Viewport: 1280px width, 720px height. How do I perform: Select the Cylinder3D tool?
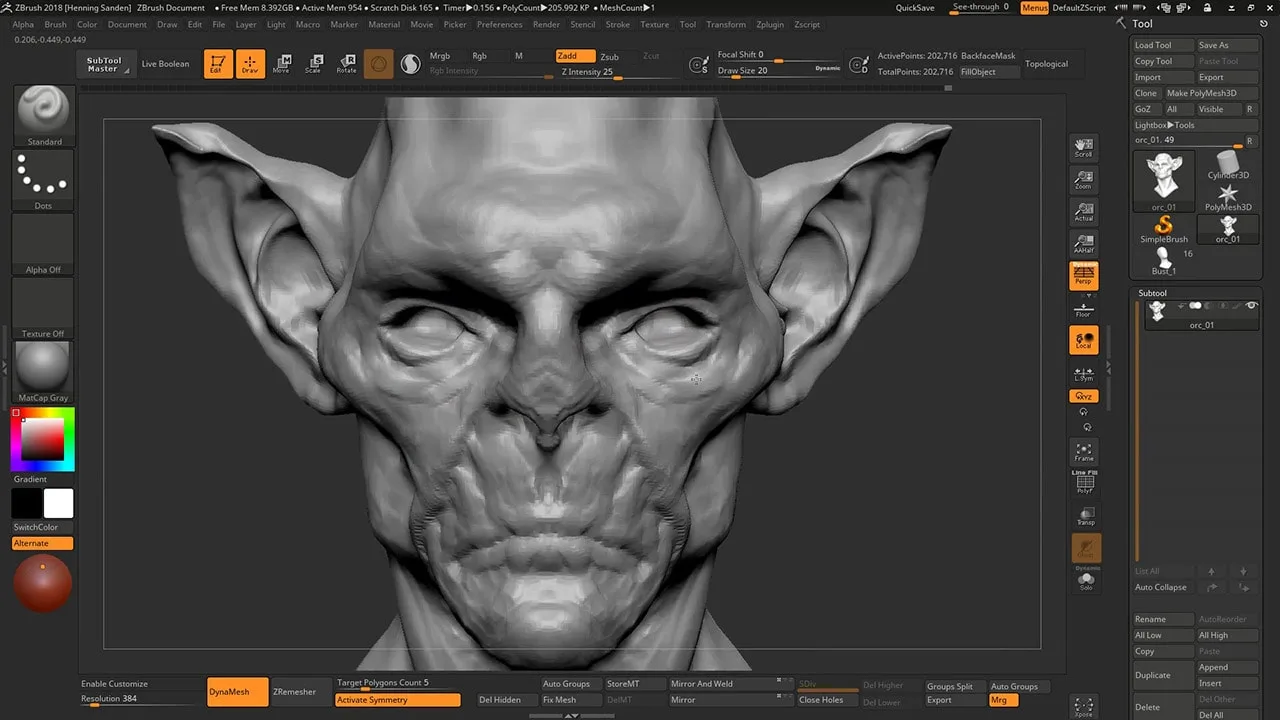[x=1228, y=164]
